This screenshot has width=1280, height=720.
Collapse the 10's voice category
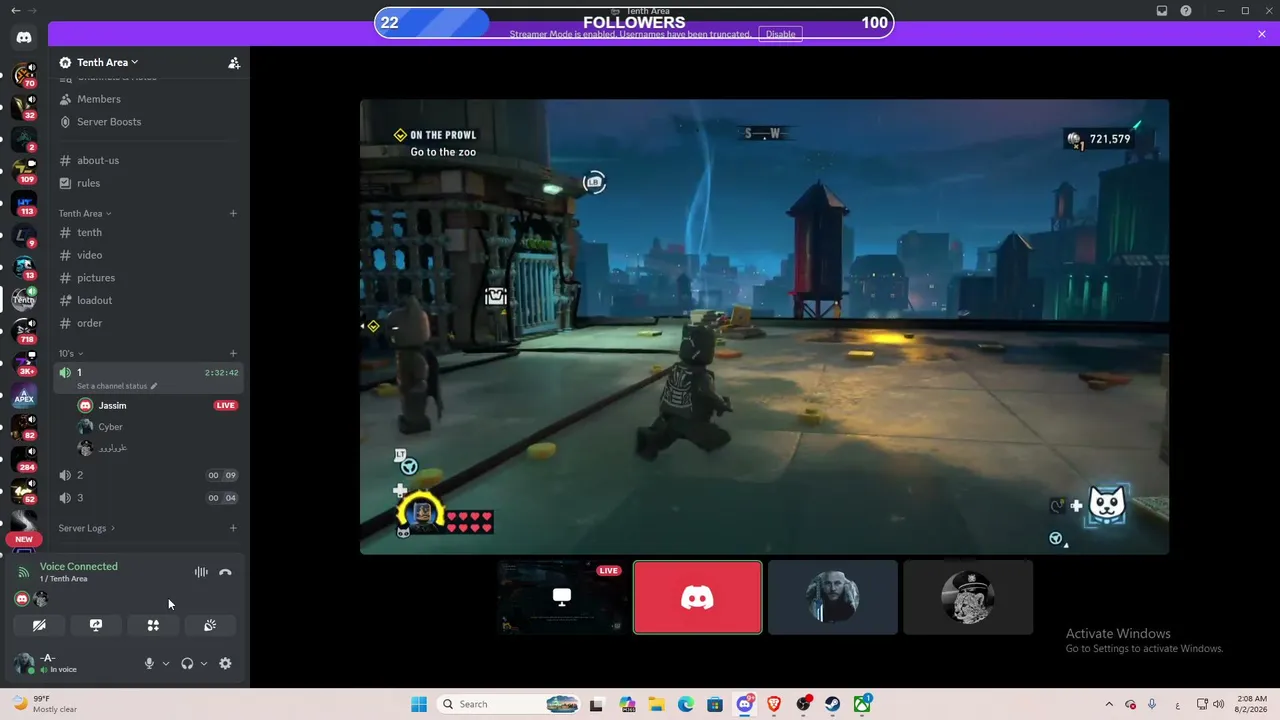70,353
